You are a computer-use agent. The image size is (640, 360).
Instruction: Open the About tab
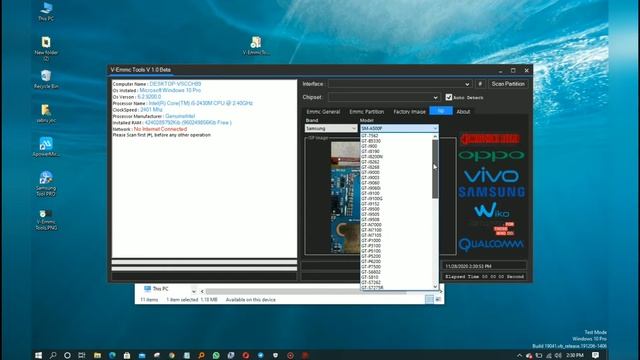coord(463,111)
